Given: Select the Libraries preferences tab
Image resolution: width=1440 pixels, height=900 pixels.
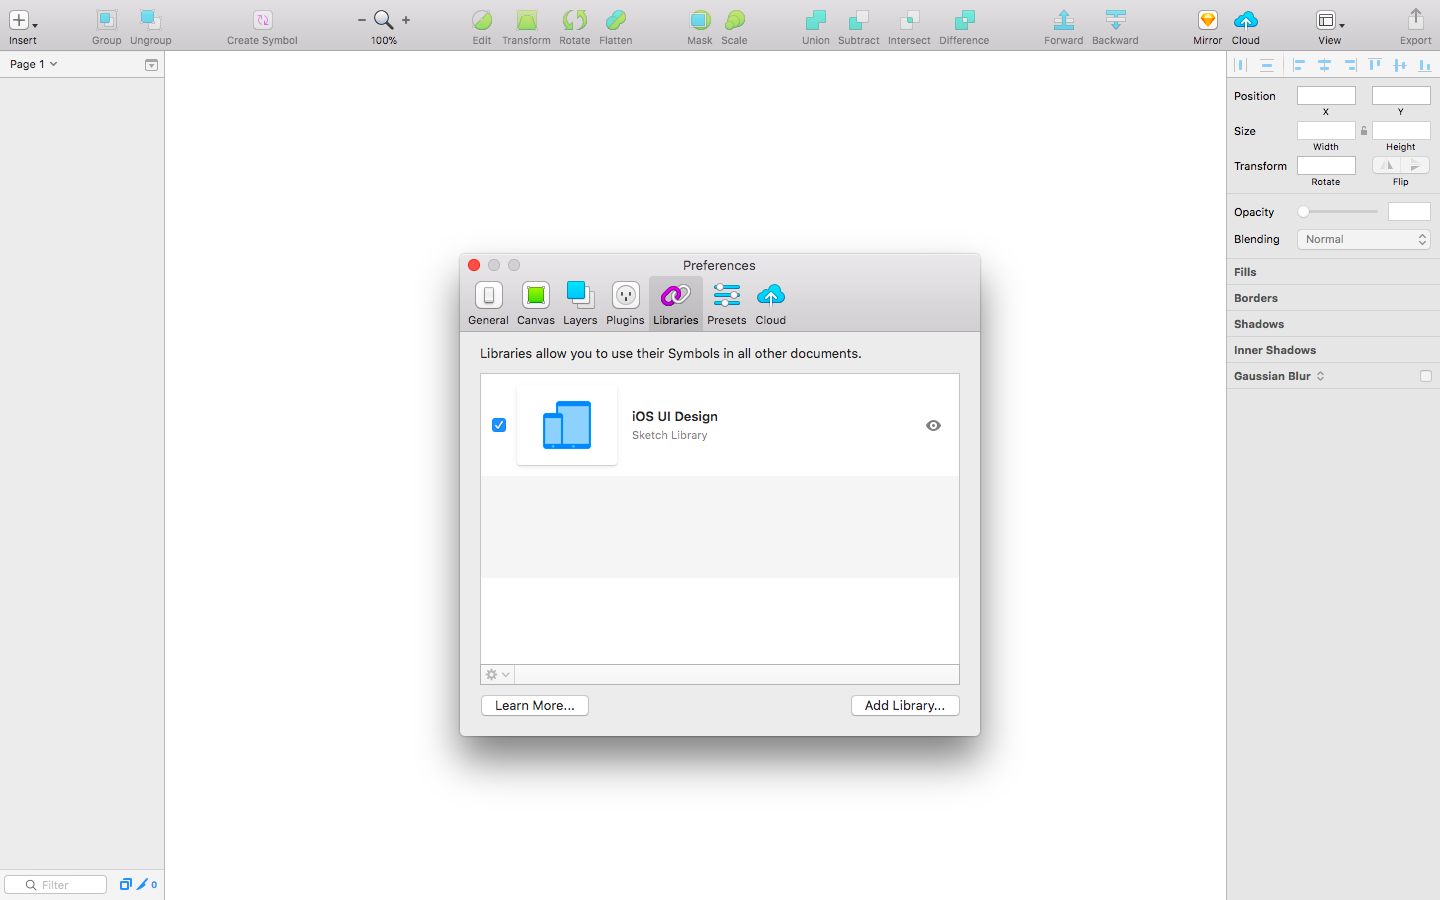Looking at the screenshot, I should tap(676, 304).
